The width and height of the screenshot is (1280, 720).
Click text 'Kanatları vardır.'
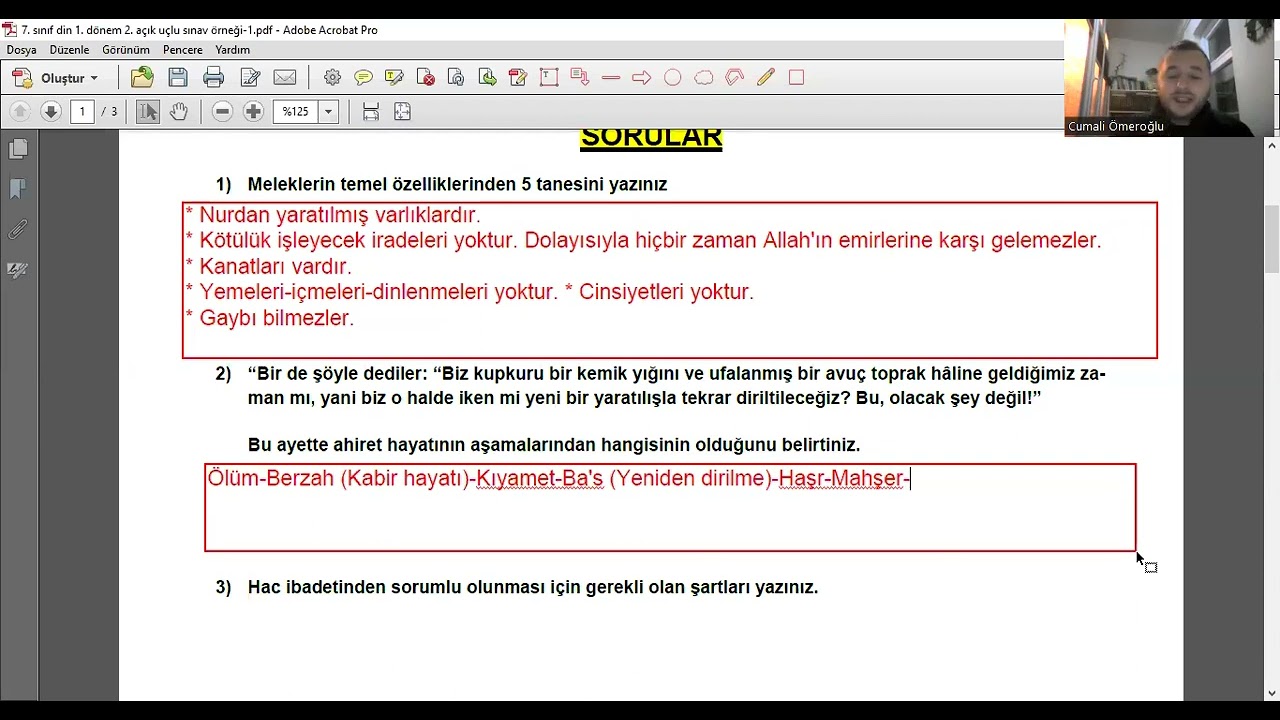tap(275, 267)
